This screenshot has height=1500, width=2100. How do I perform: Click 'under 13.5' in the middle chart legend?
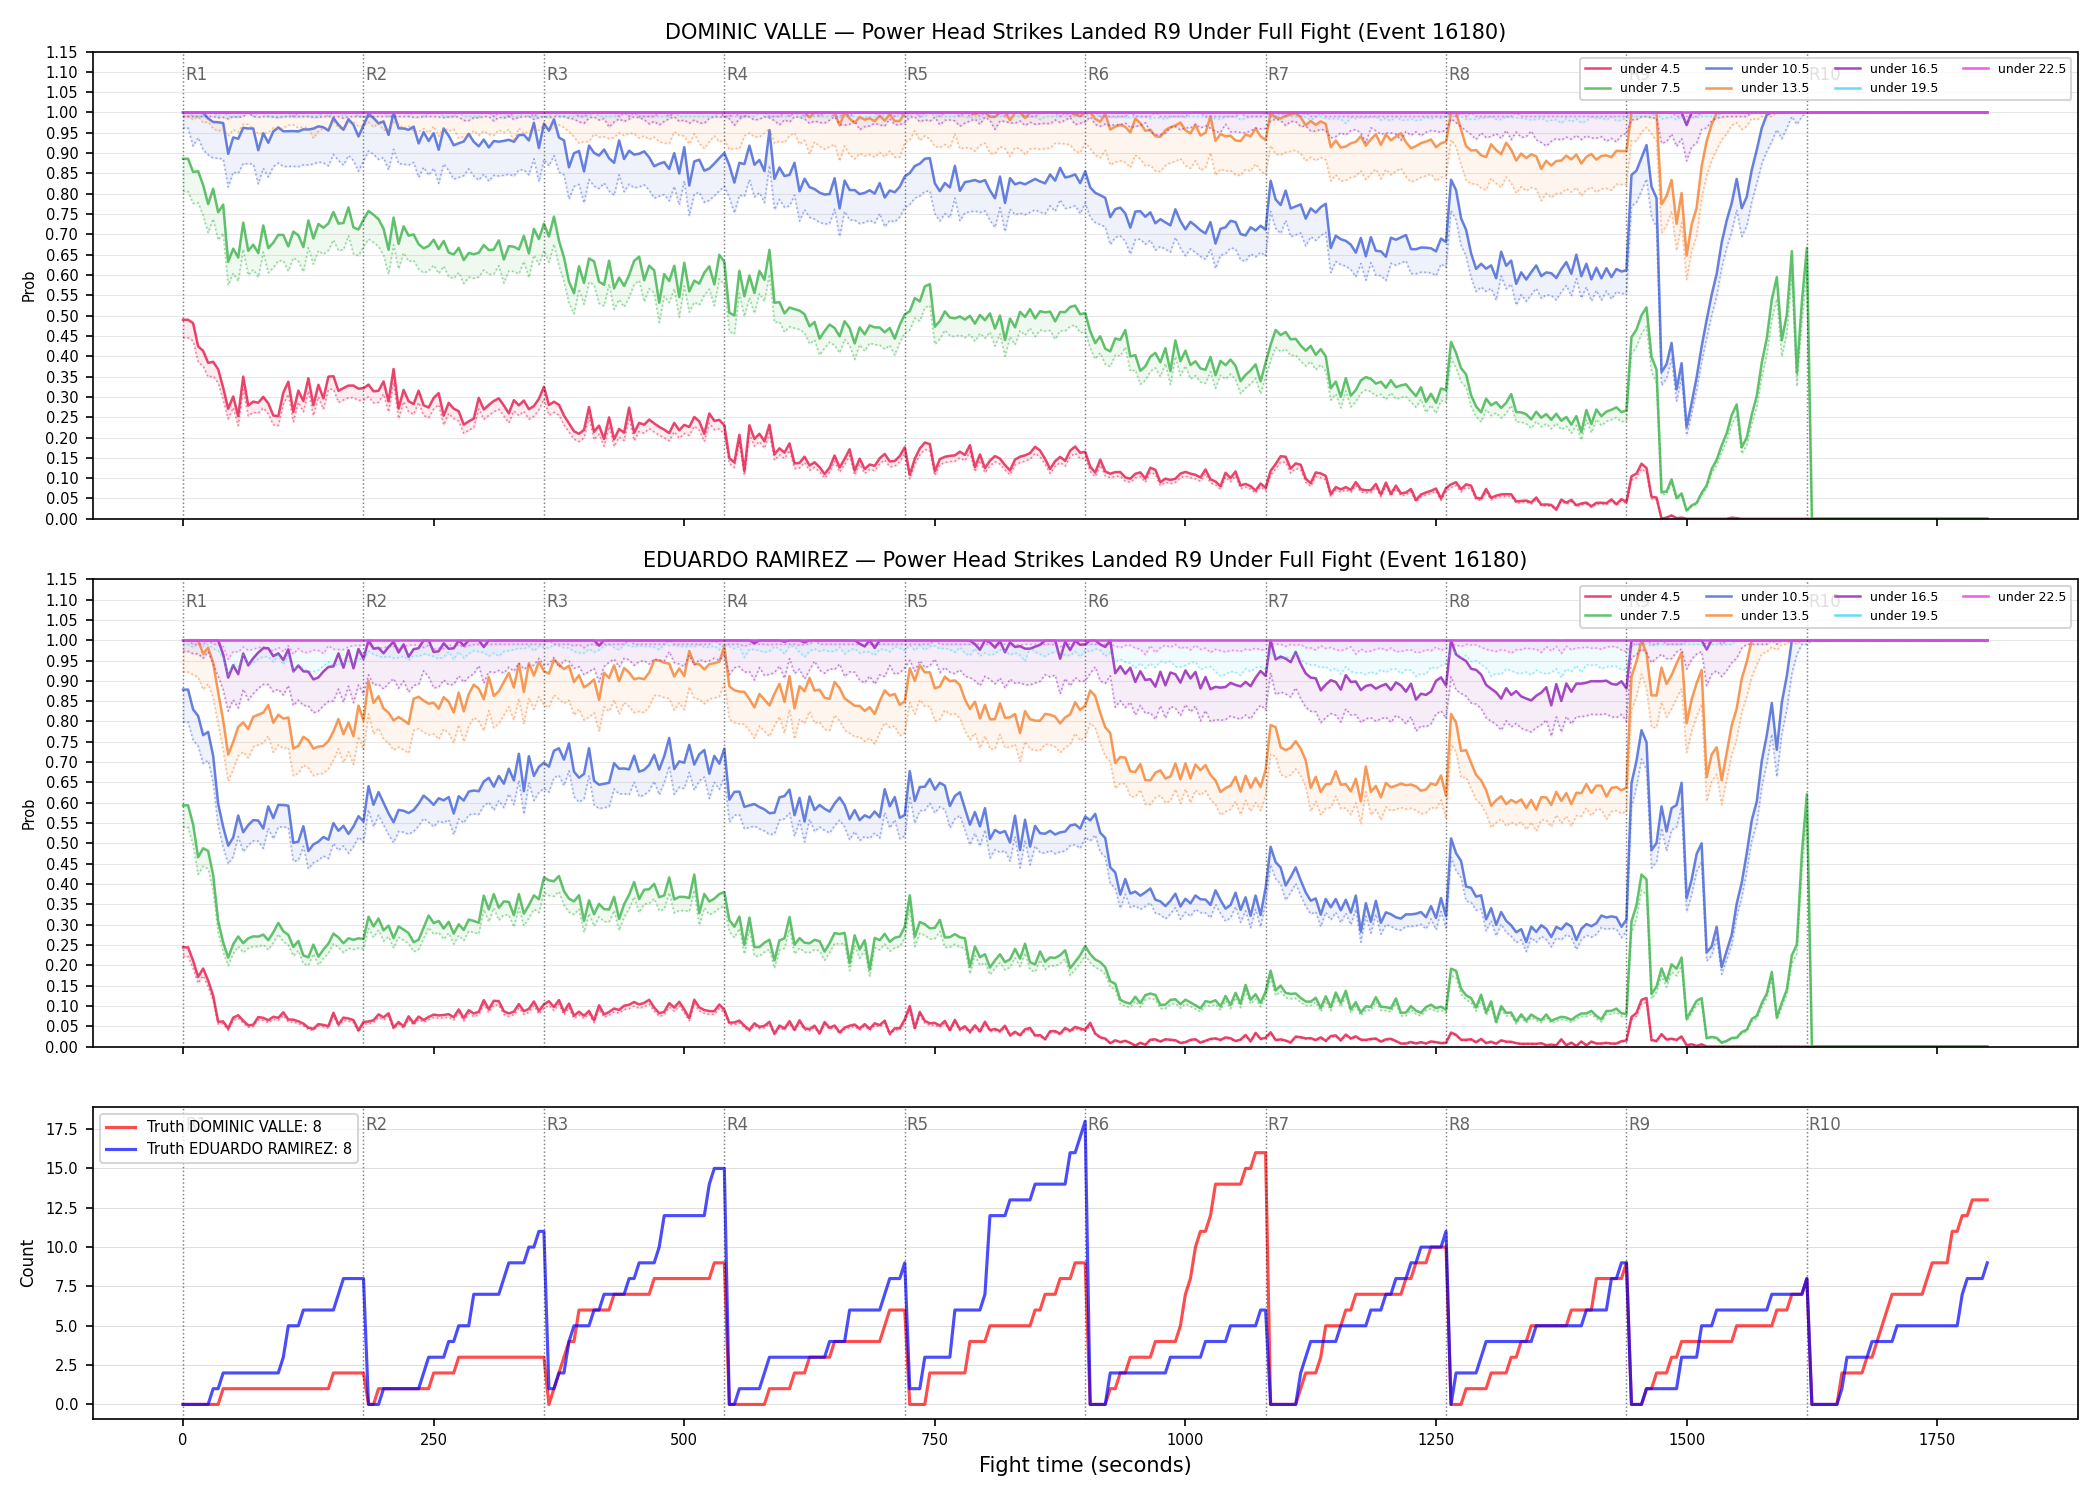point(1775,616)
